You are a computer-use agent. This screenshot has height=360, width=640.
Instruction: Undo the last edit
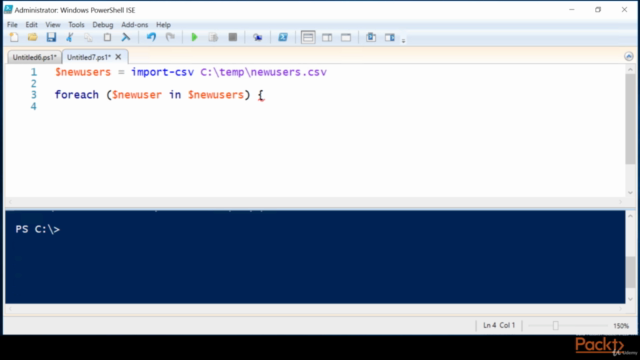151,38
